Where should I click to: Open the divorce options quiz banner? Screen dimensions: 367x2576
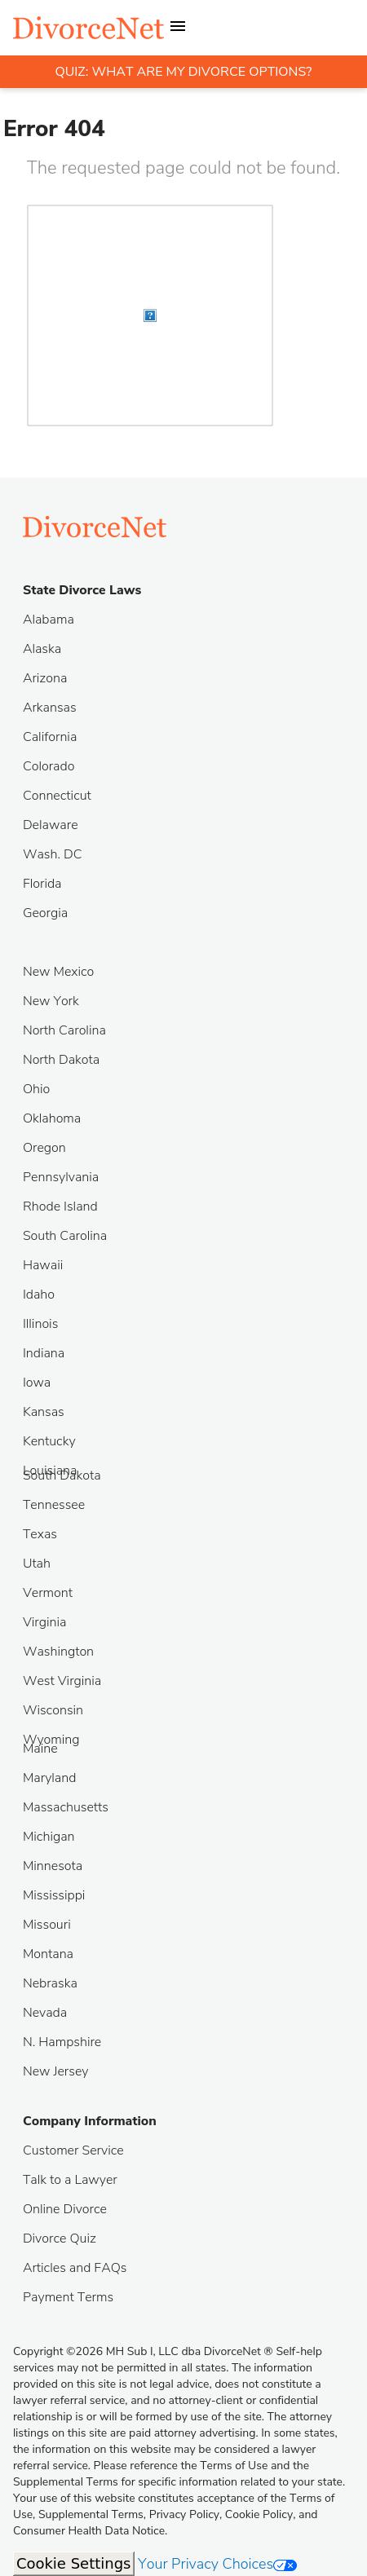(x=183, y=72)
